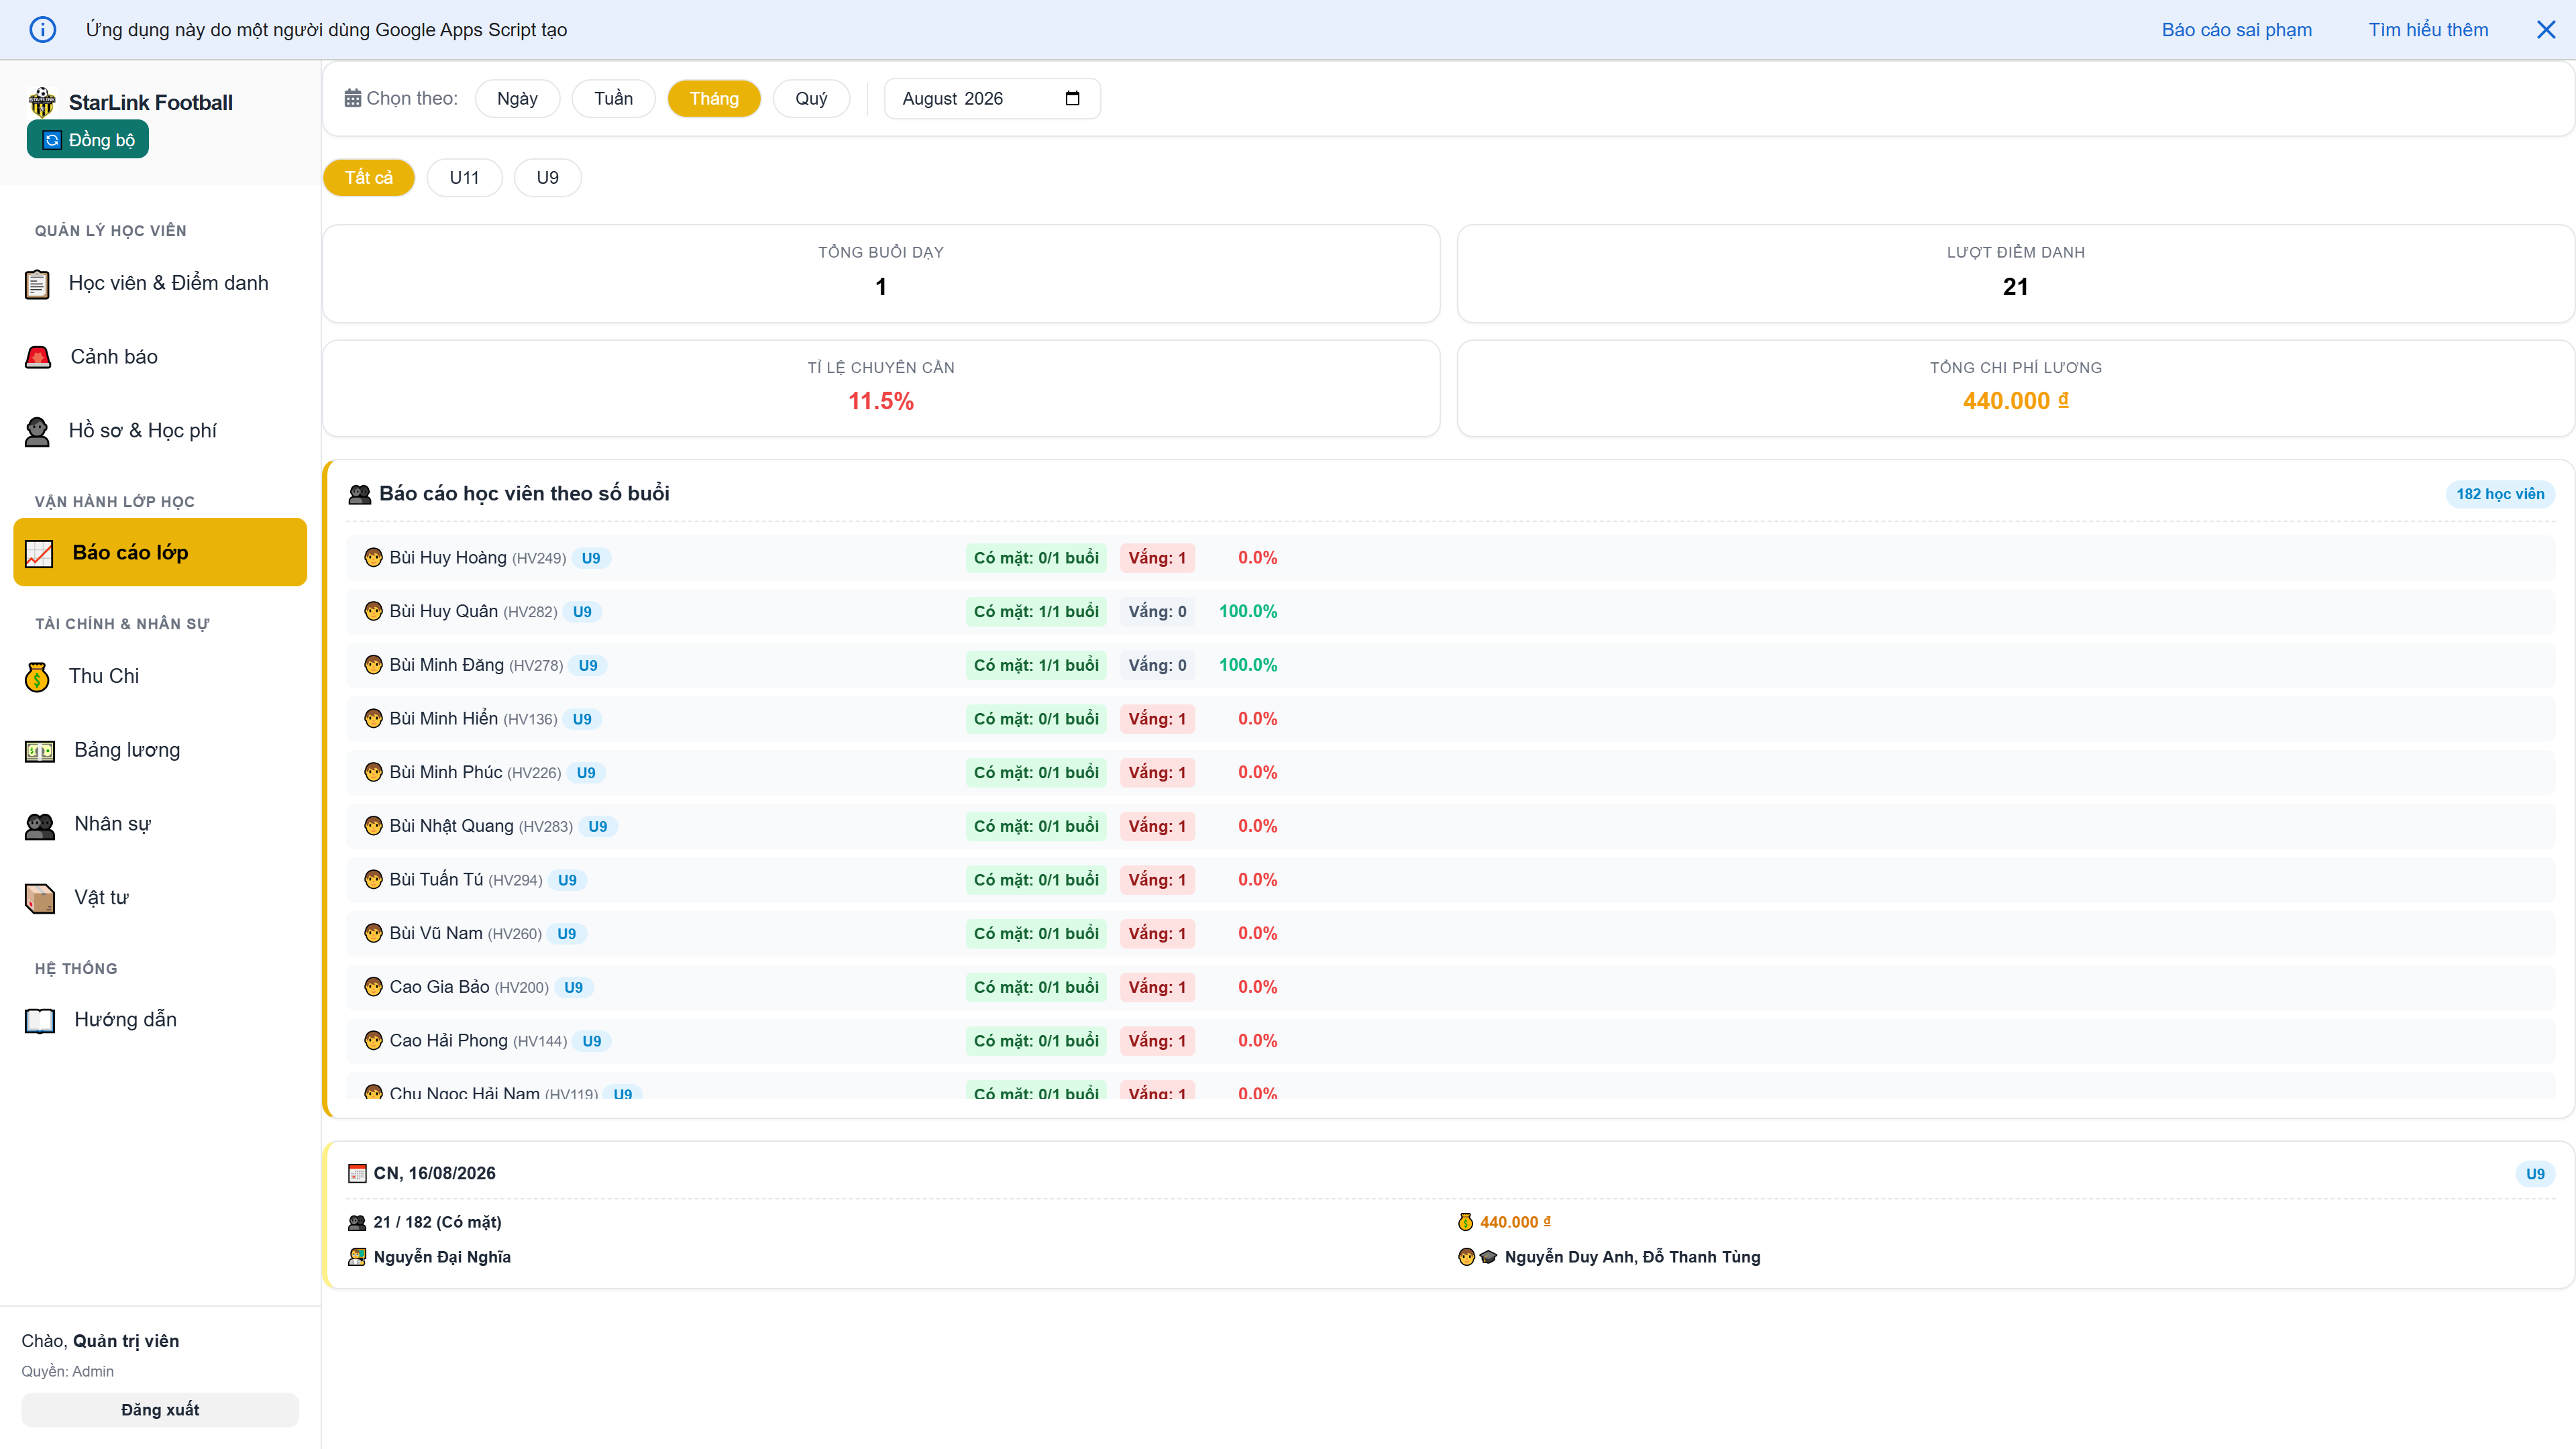Click the Quản trị viên user name

coord(126,1341)
